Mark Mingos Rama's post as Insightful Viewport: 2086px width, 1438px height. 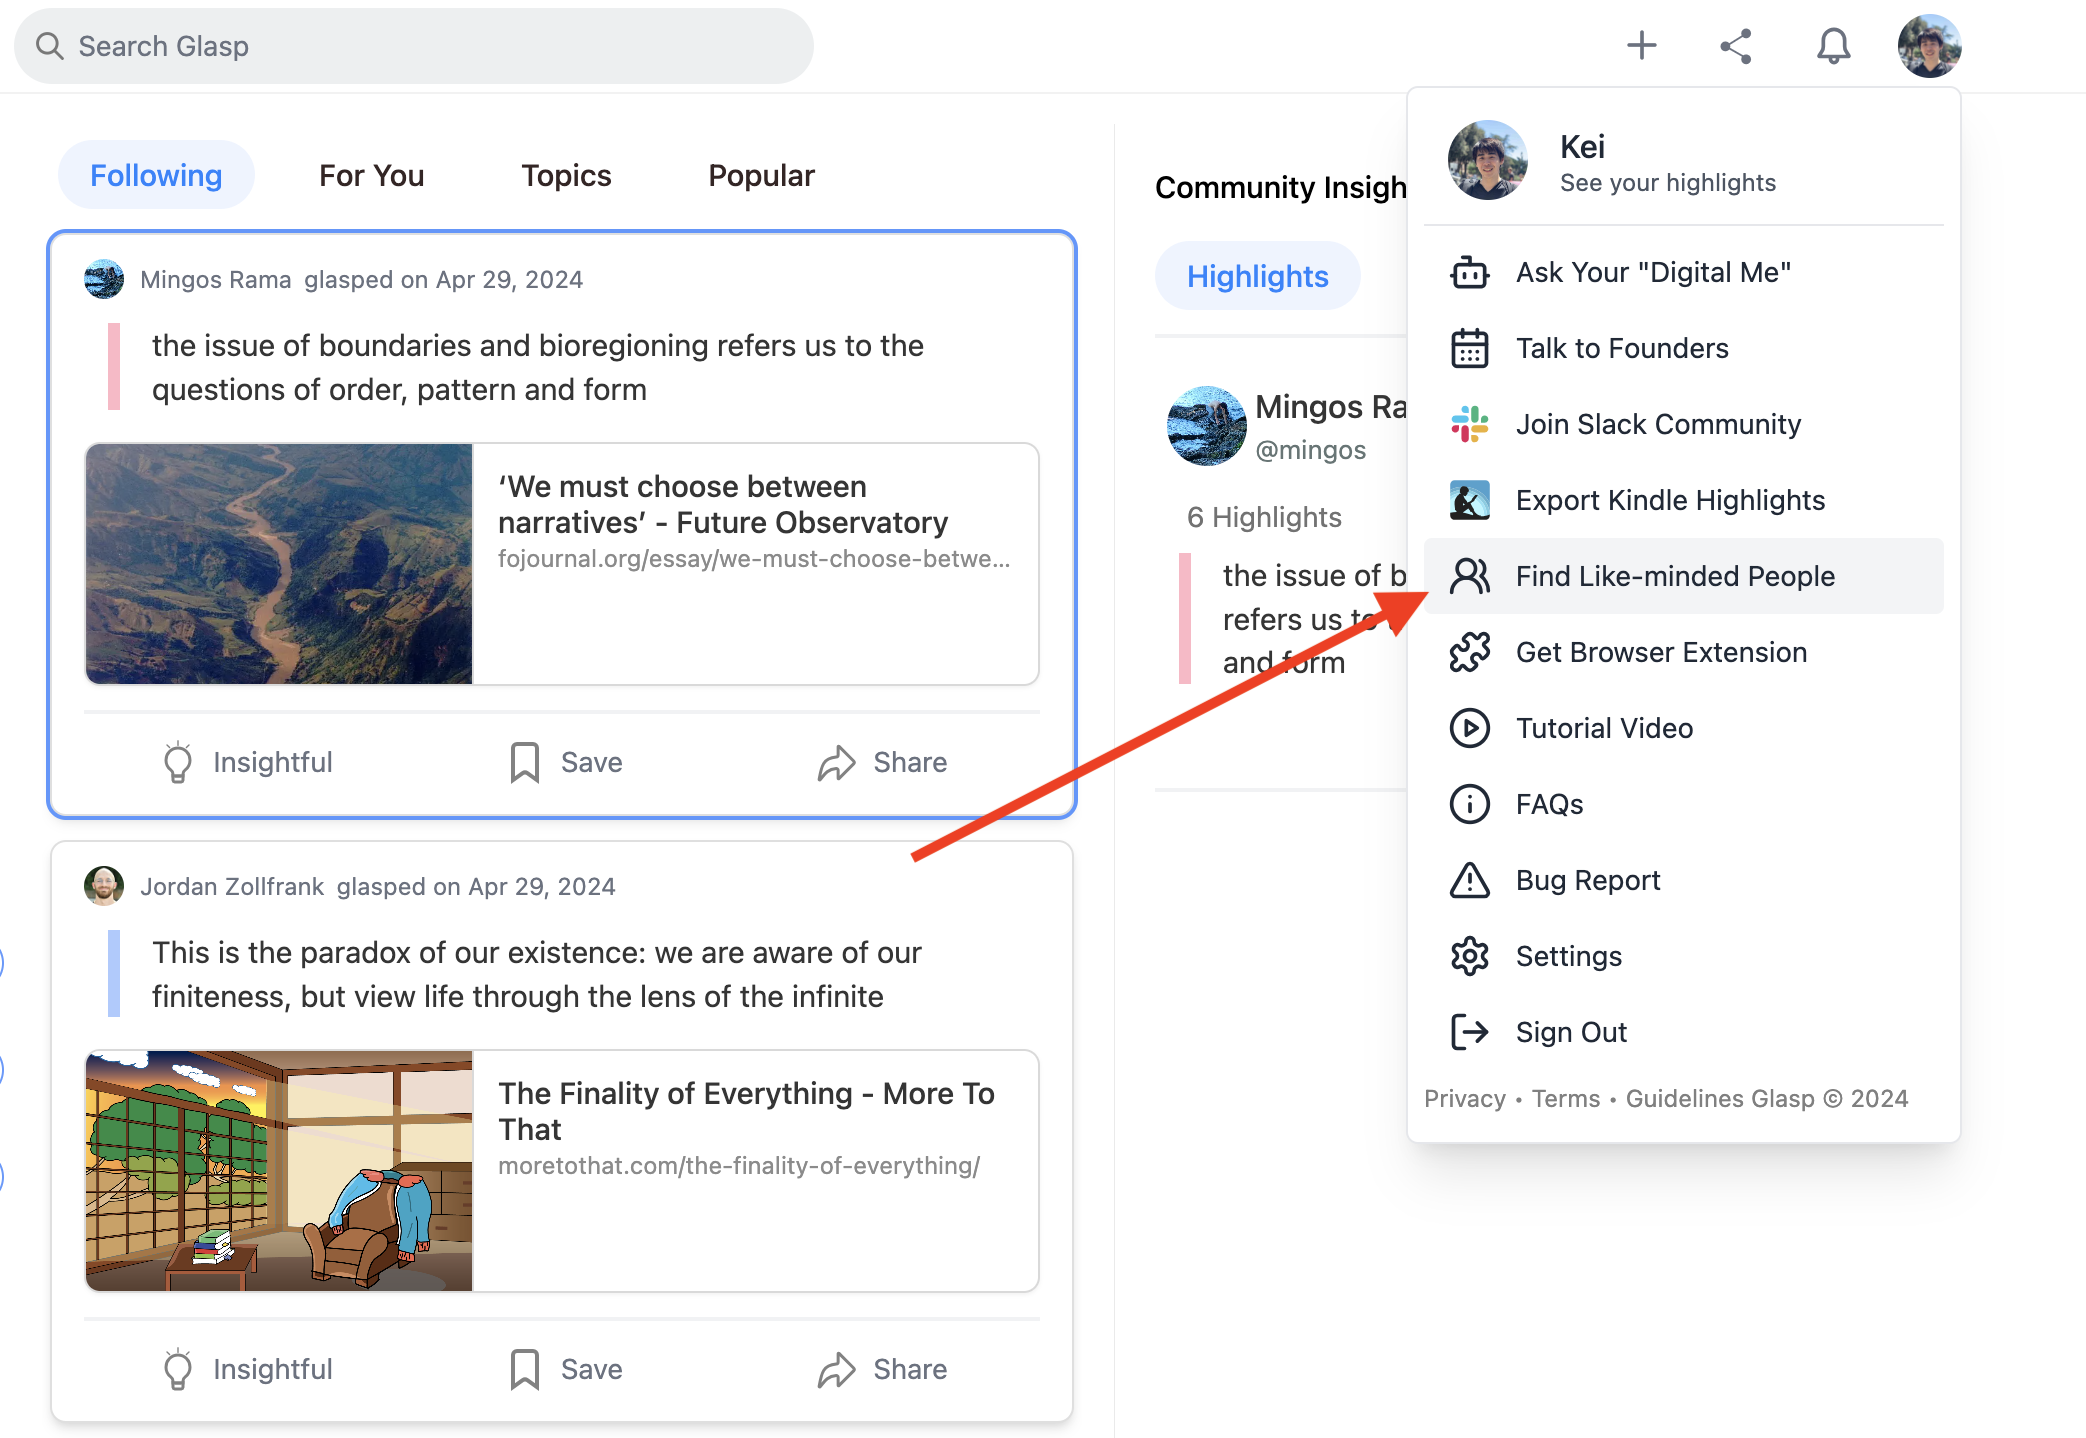click(248, 762)
